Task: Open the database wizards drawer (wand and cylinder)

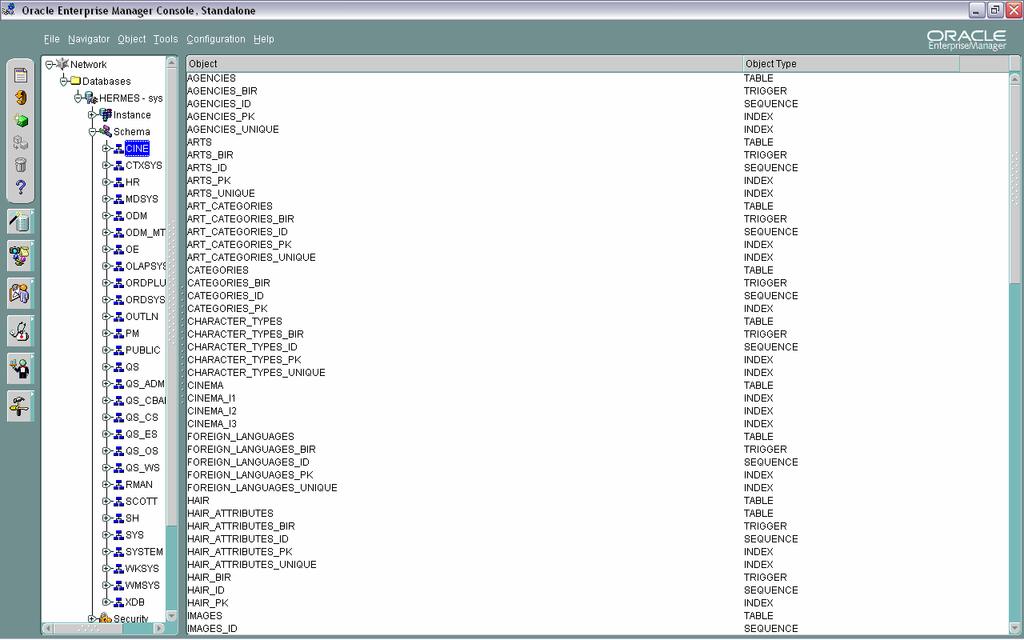Action: 20,222
